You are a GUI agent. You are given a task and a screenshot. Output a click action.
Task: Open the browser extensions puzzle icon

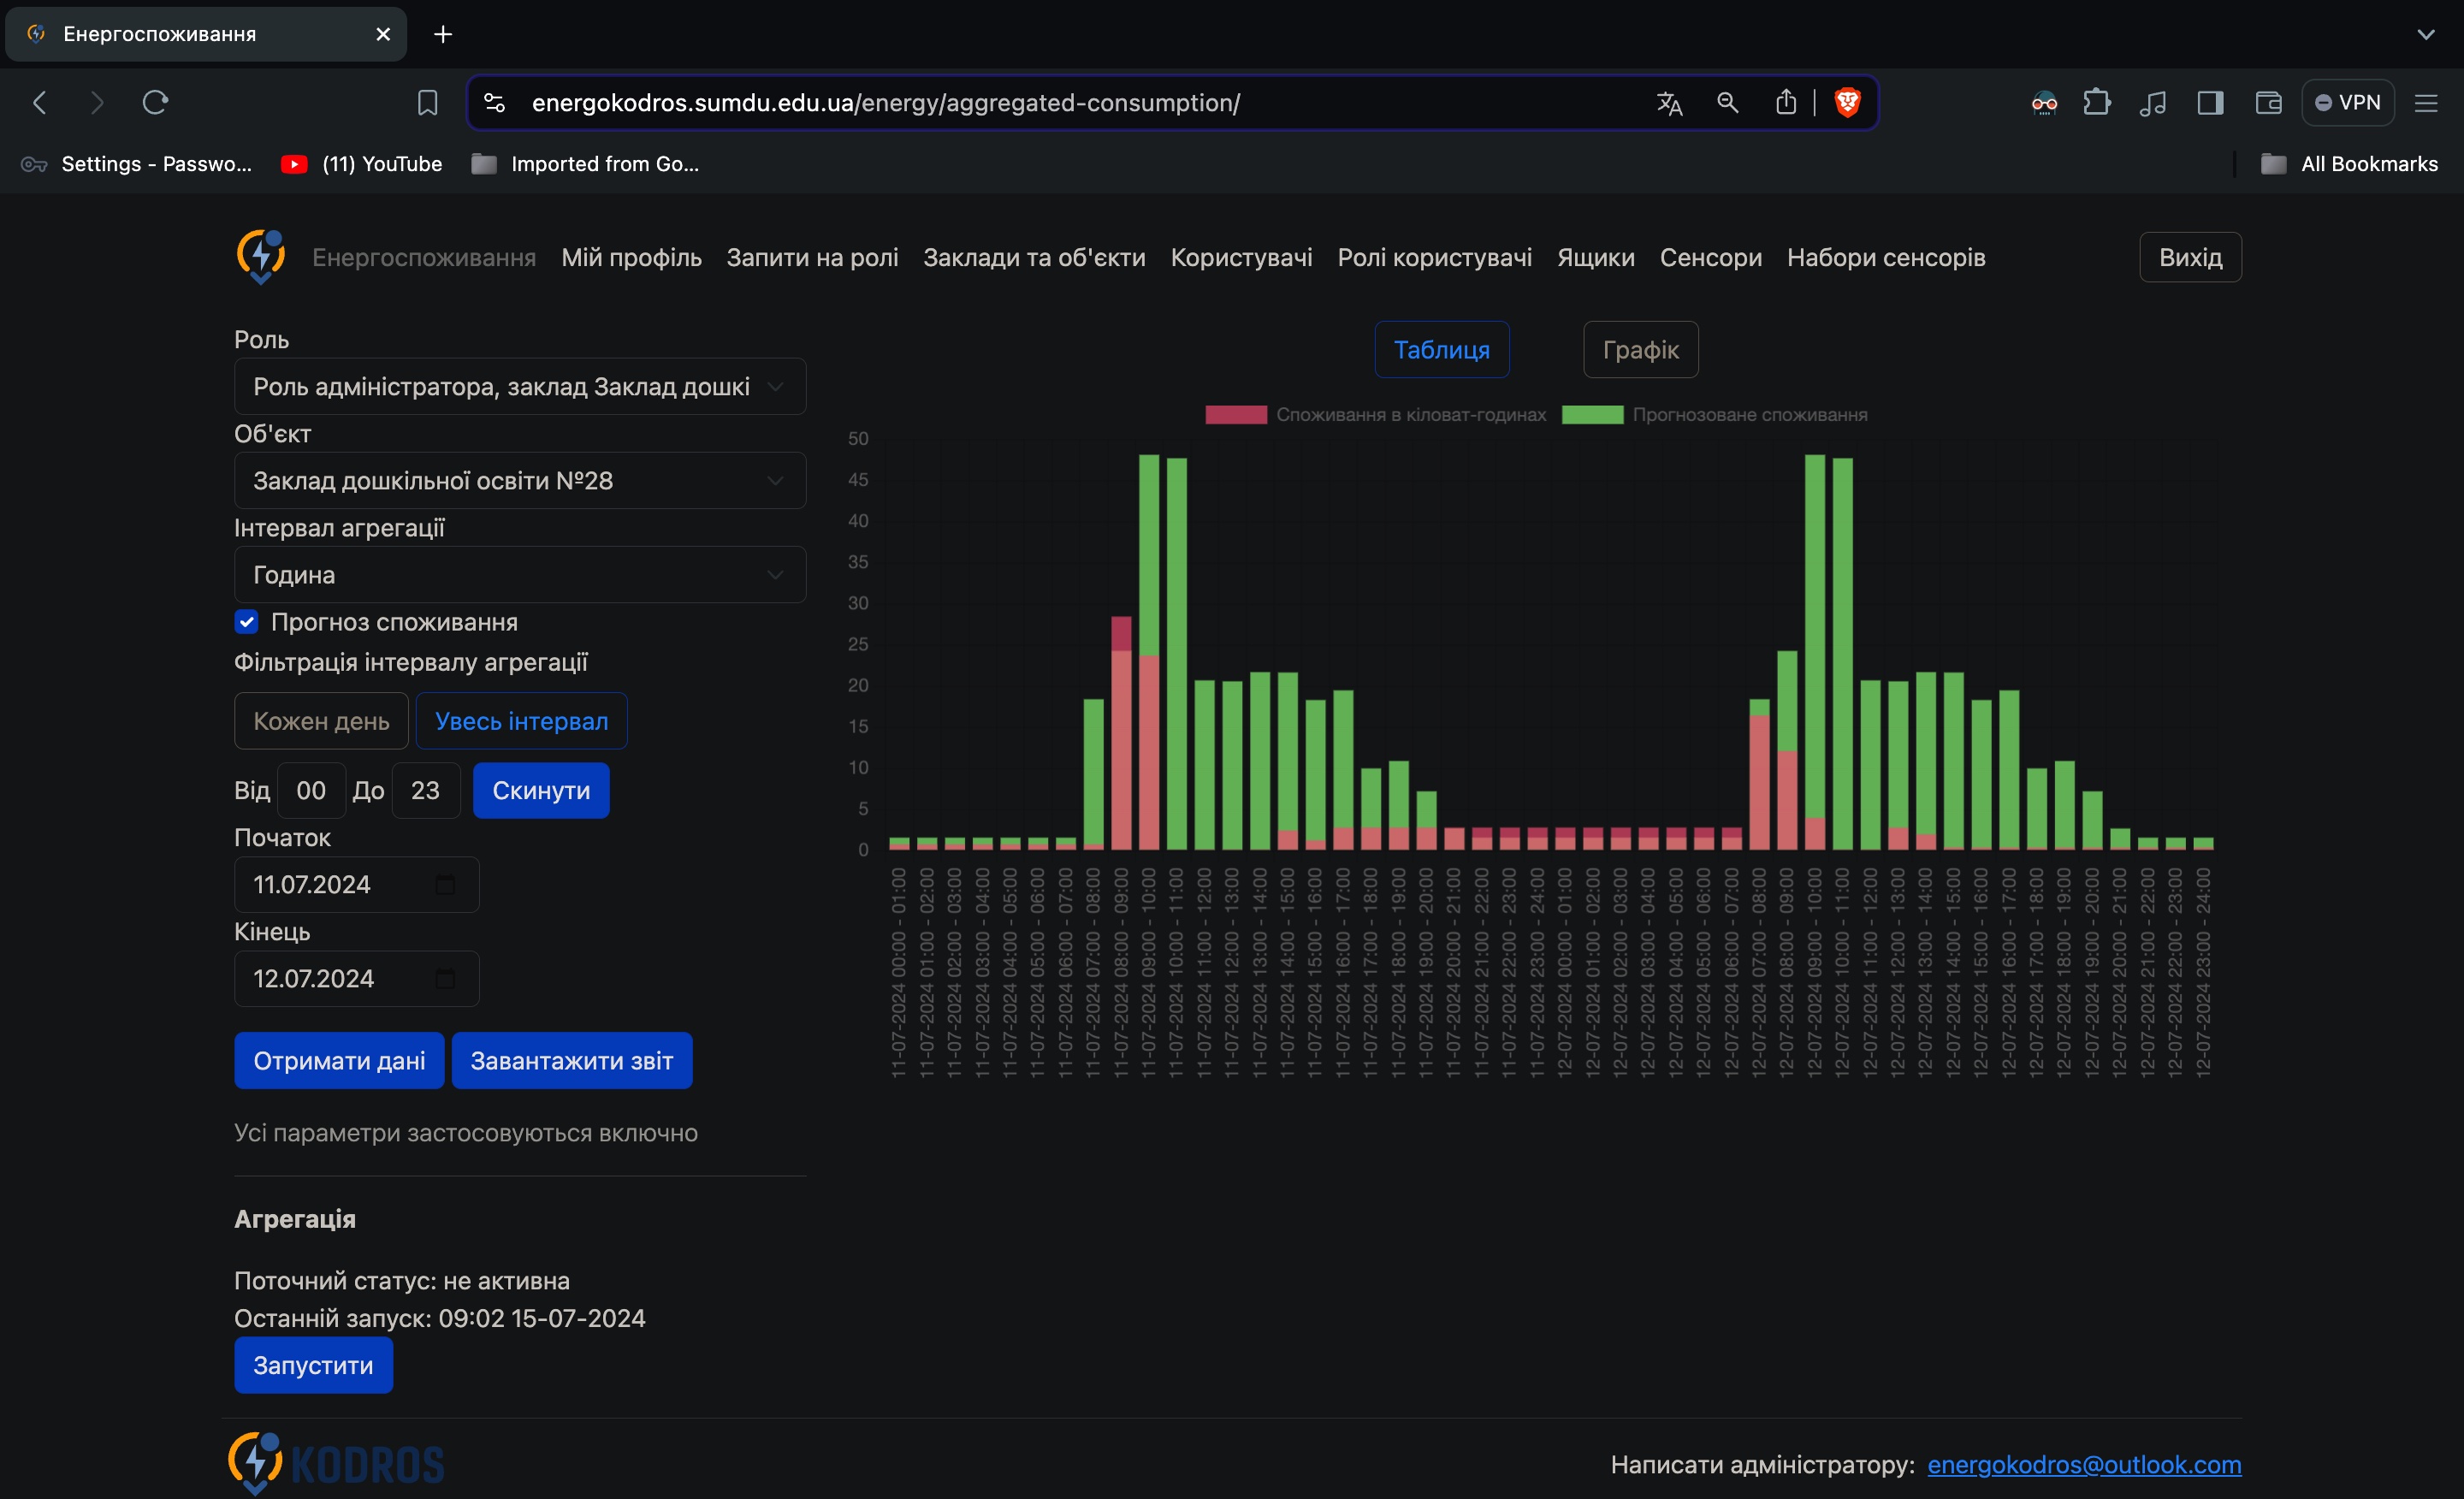2097,102
